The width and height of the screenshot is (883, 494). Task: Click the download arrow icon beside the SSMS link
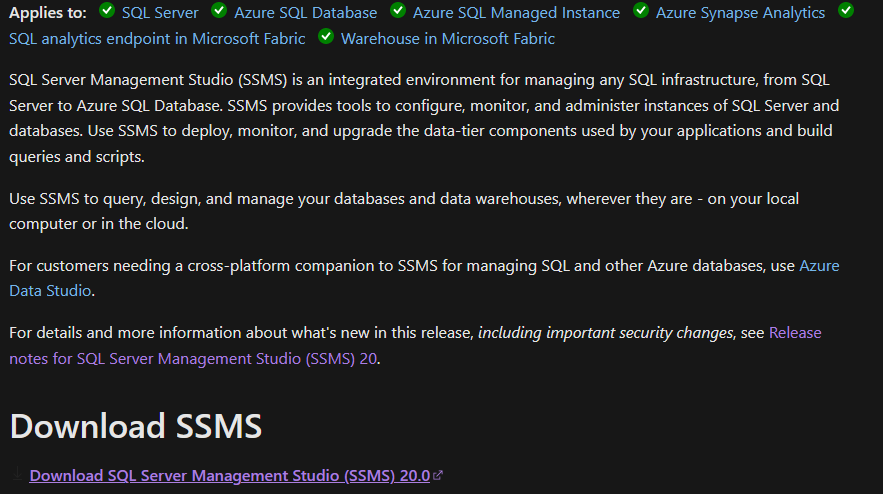pyautogui.click(x=17, y=474)
